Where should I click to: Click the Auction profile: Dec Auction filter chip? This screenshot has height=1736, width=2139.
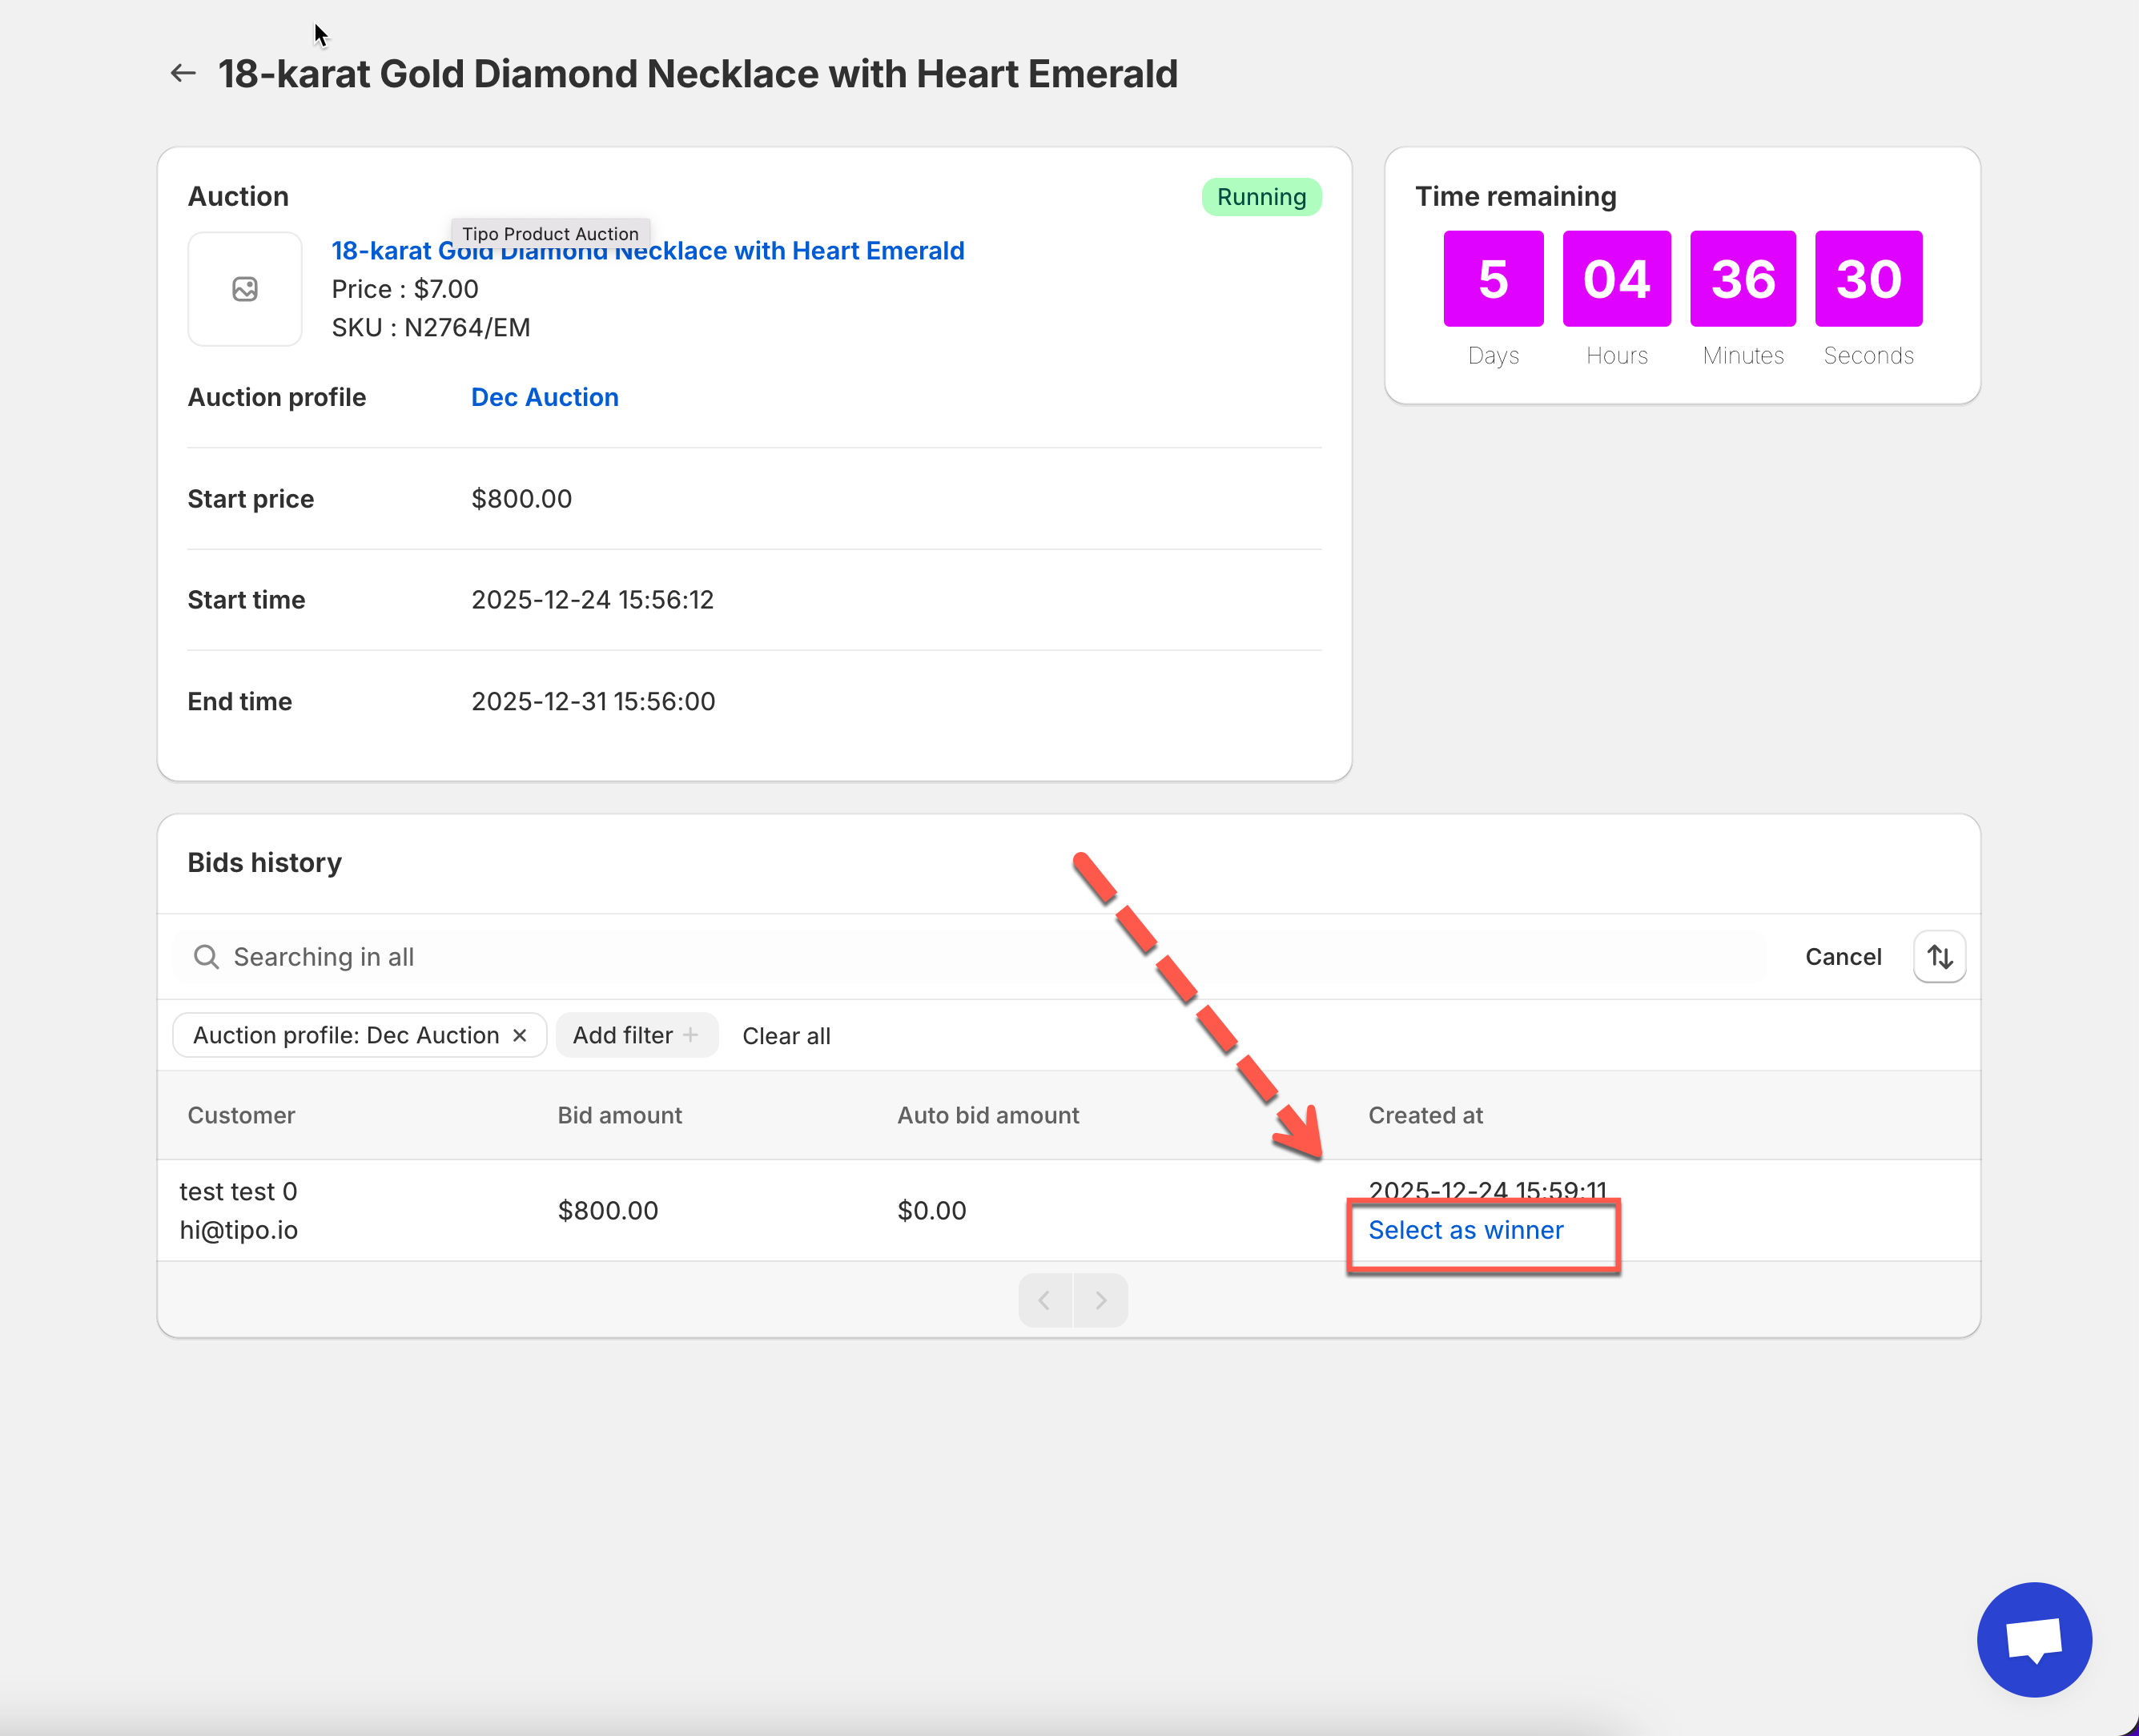click(x=345, y=1036)
